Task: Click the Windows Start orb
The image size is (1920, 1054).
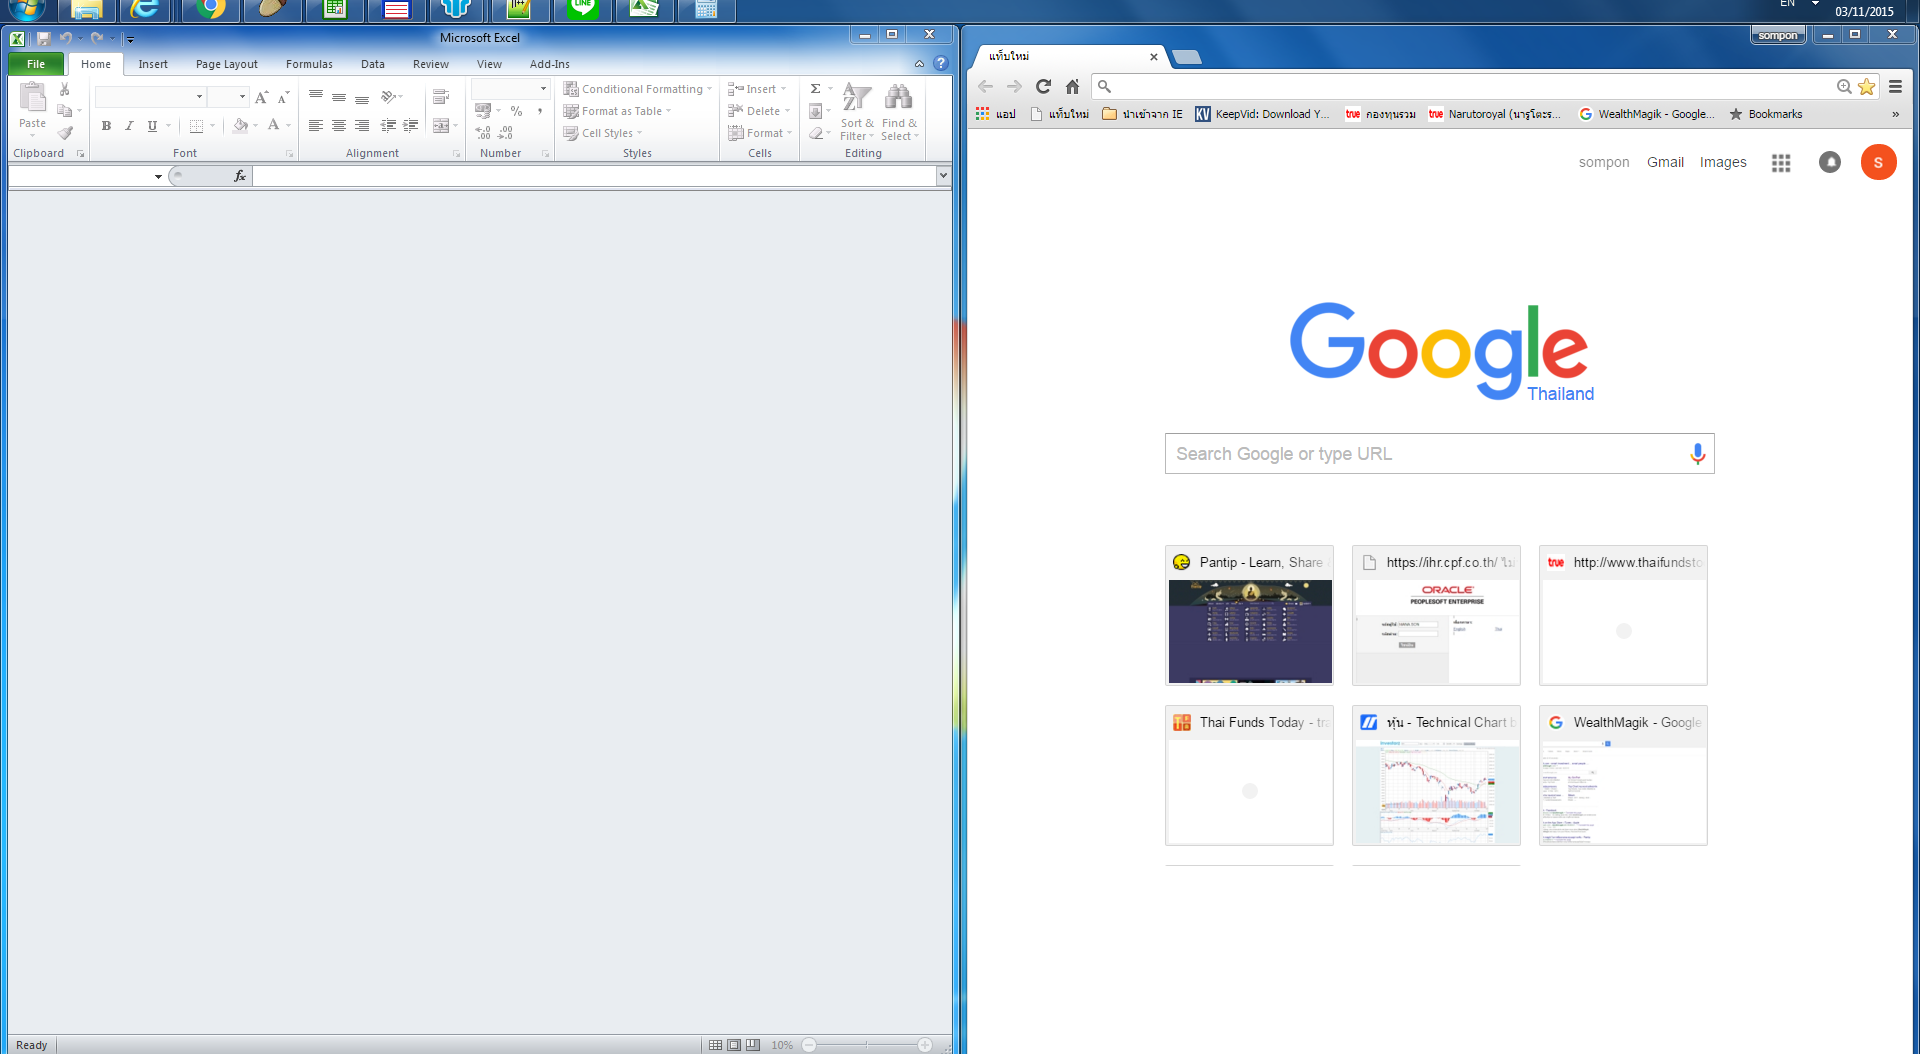Action: tap(26, 8)
